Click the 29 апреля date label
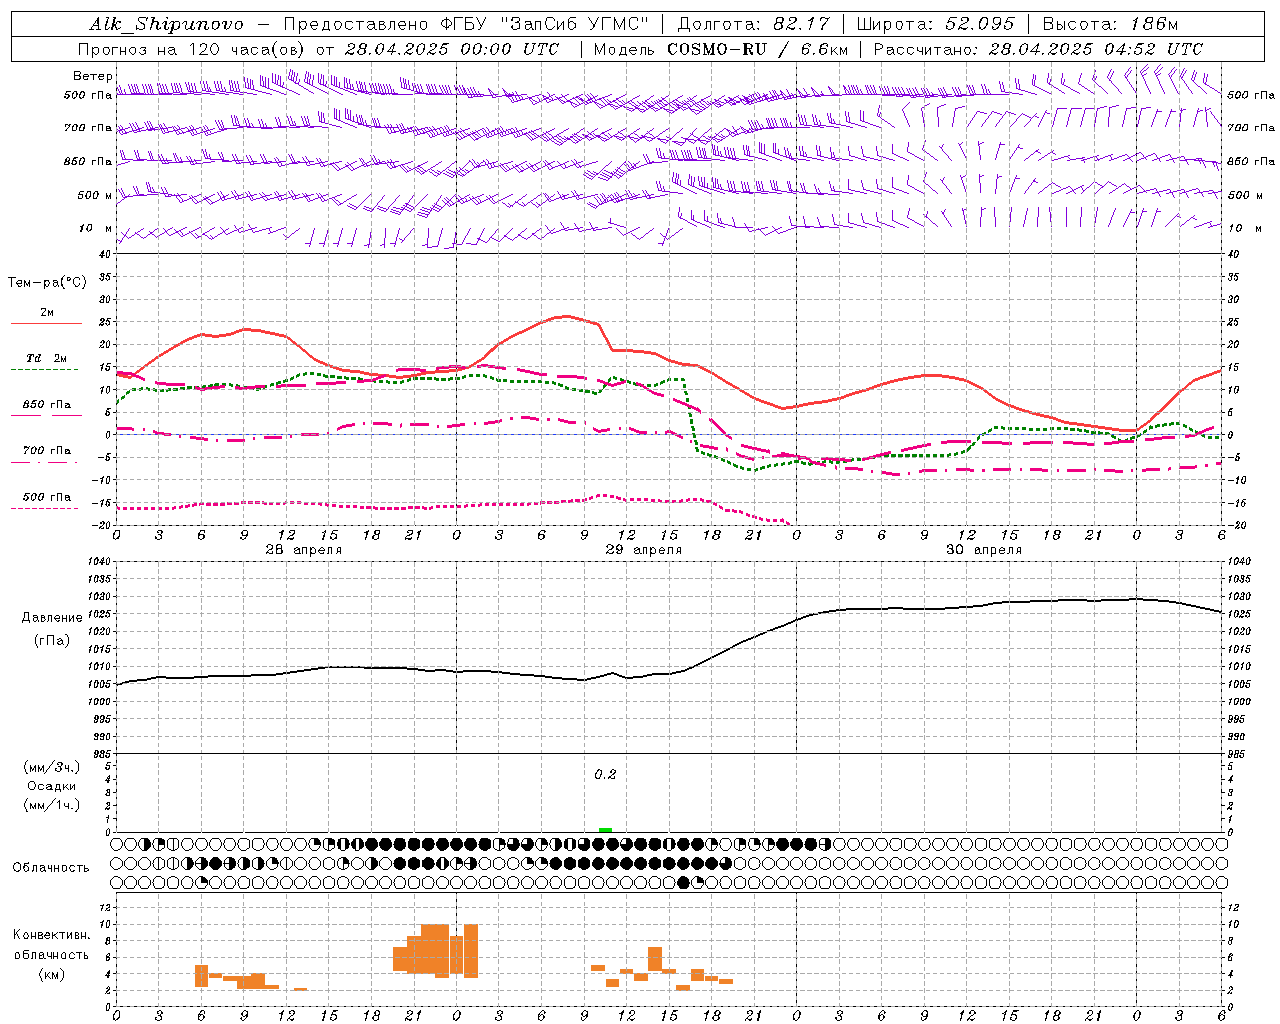Image resolution: width=1280 pixels, height=1024 pixels. [x=644, y=550]
